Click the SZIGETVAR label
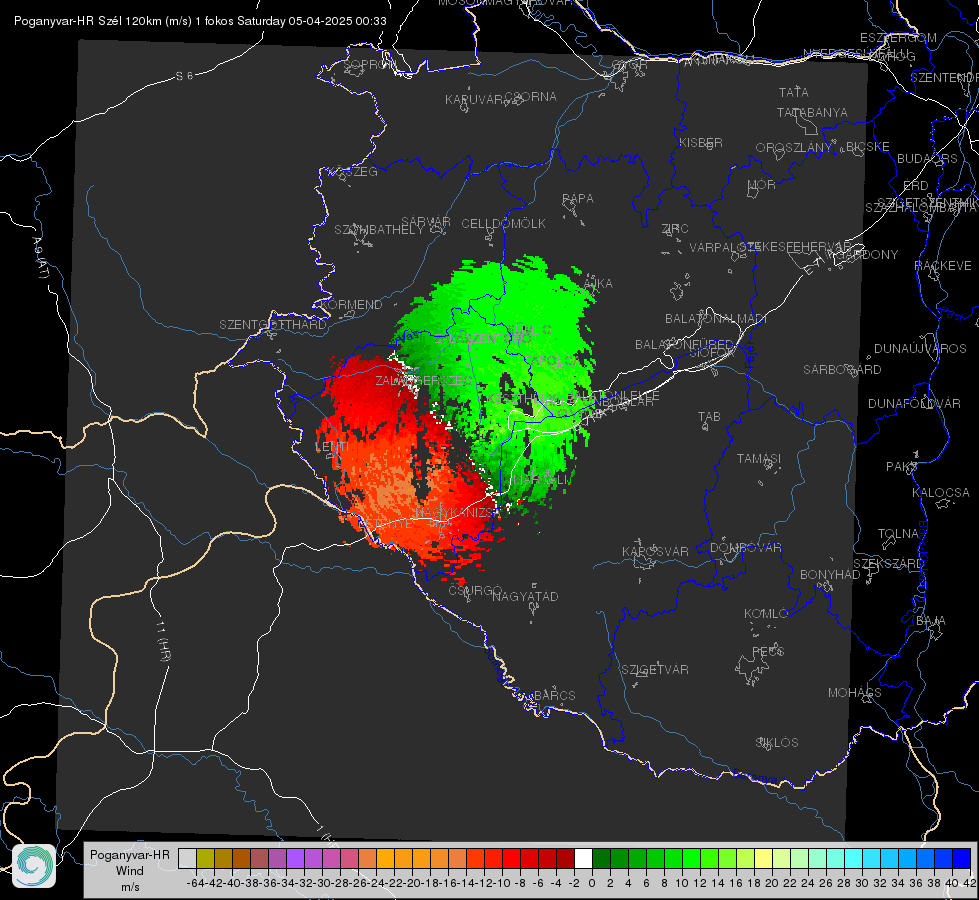Image resolution: width=979 pixels, height=900 pixels. point(655,670)
